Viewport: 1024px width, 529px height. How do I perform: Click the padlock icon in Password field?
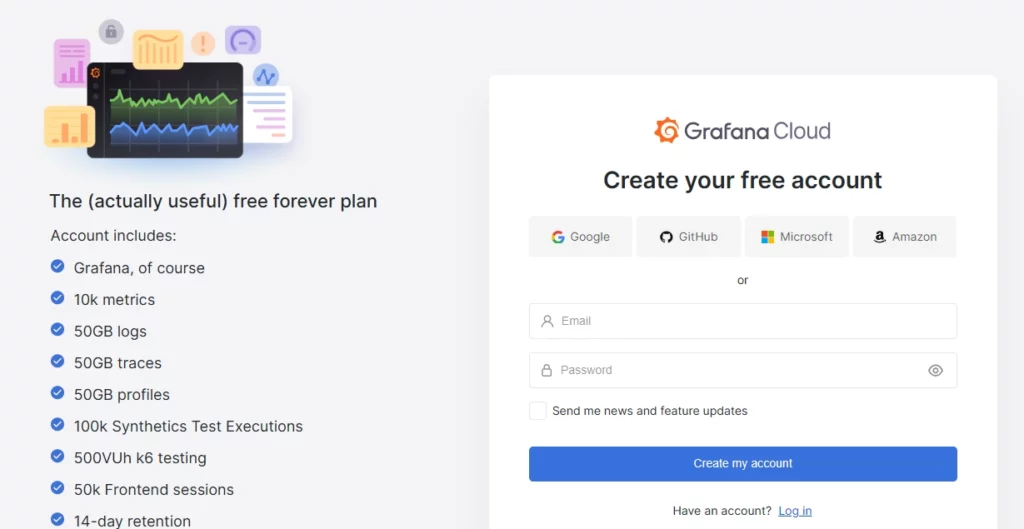click(547, 370)
